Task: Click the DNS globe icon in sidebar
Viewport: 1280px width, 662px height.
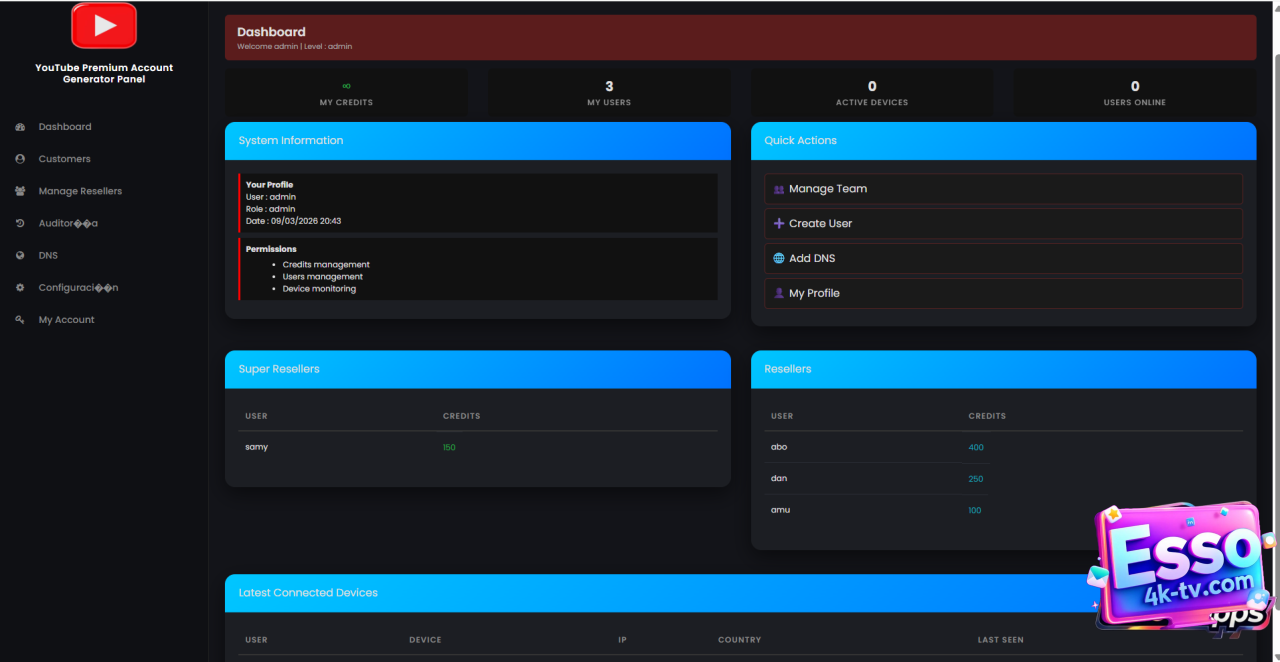Action: tap(20, 255)
